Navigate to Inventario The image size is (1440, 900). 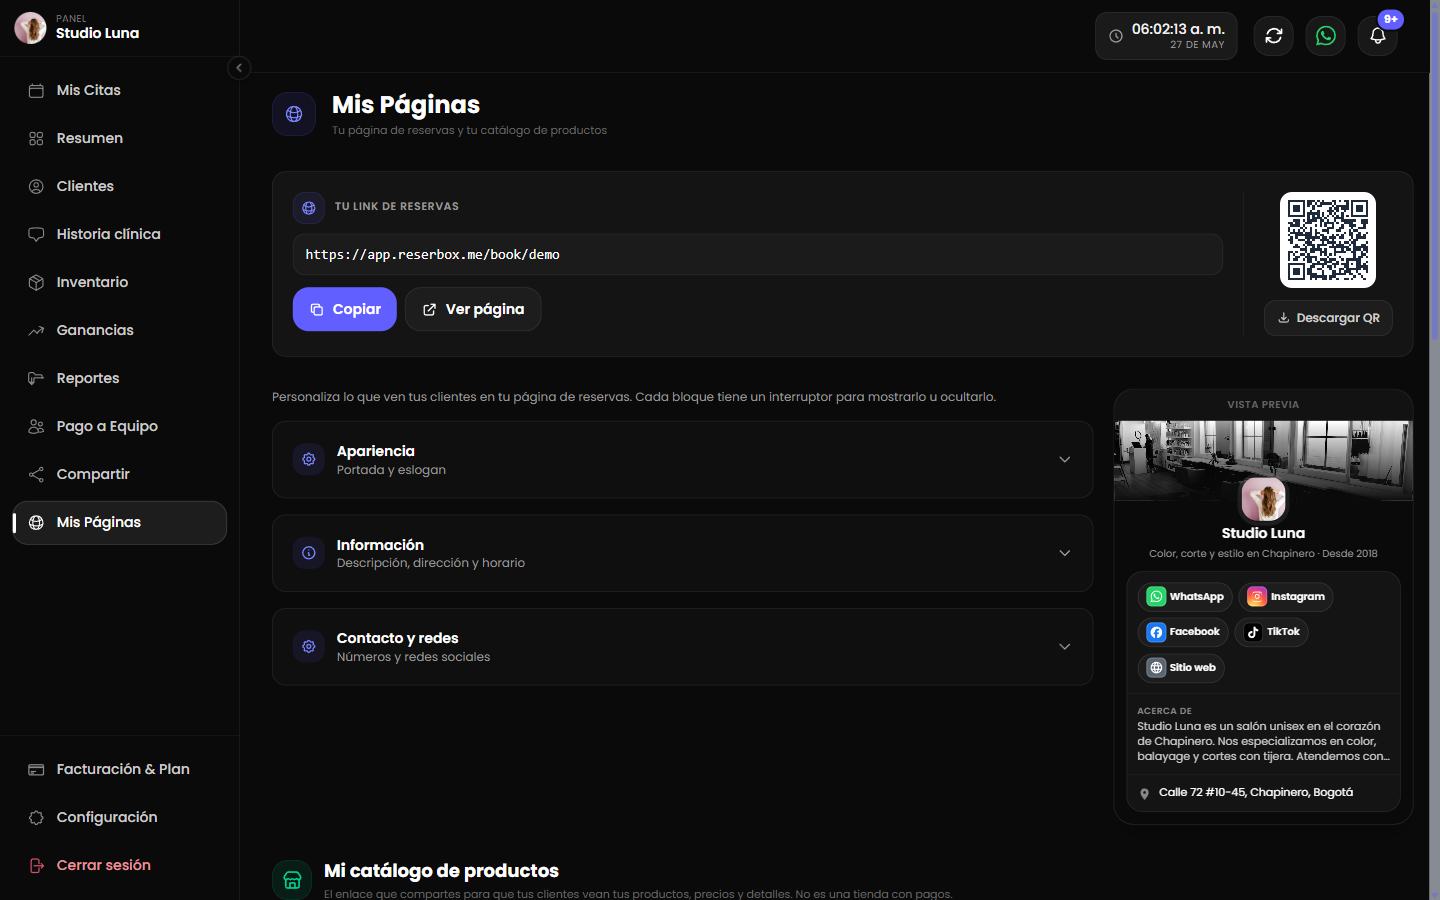(x=120, y=282)
